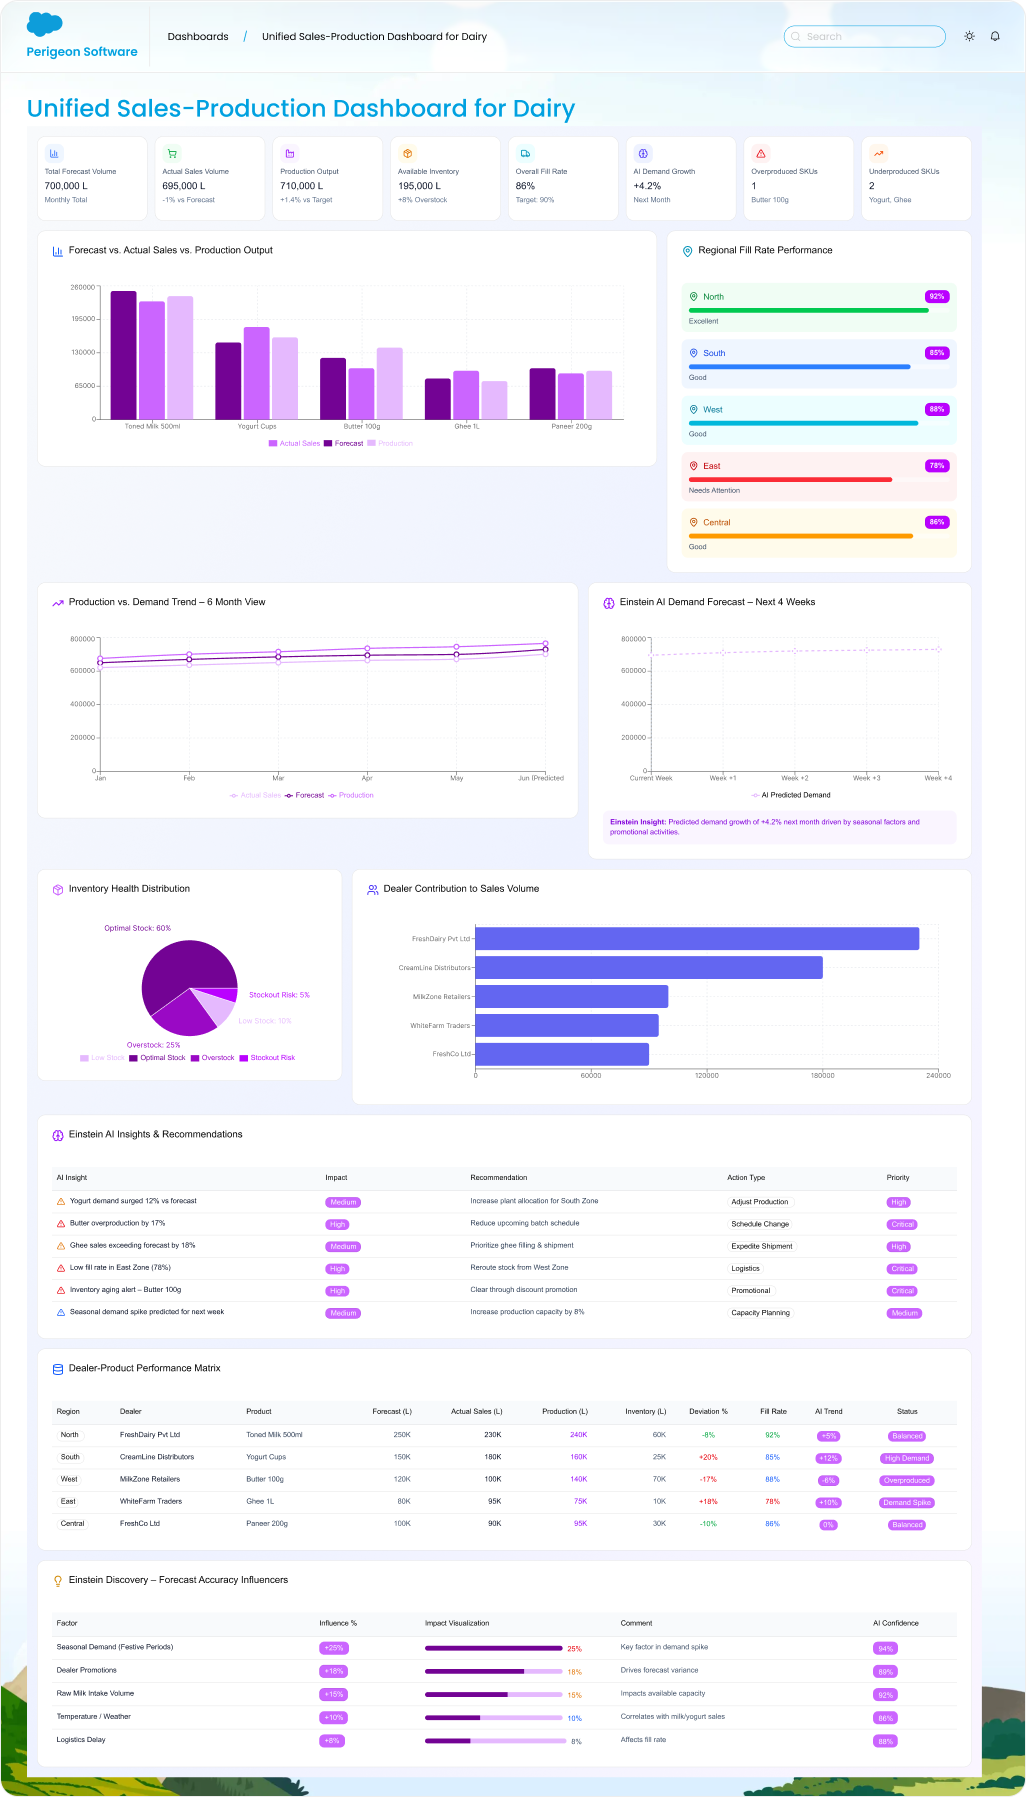This screenshot has width=1026, height=1797.
Task: Click the East region fill rate bar
Action: point(790,480)
